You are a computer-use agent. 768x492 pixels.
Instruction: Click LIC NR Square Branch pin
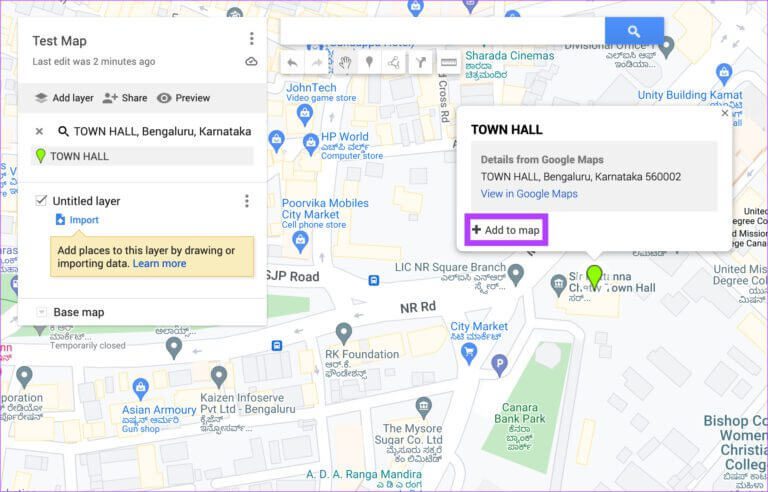coord(515,274)
